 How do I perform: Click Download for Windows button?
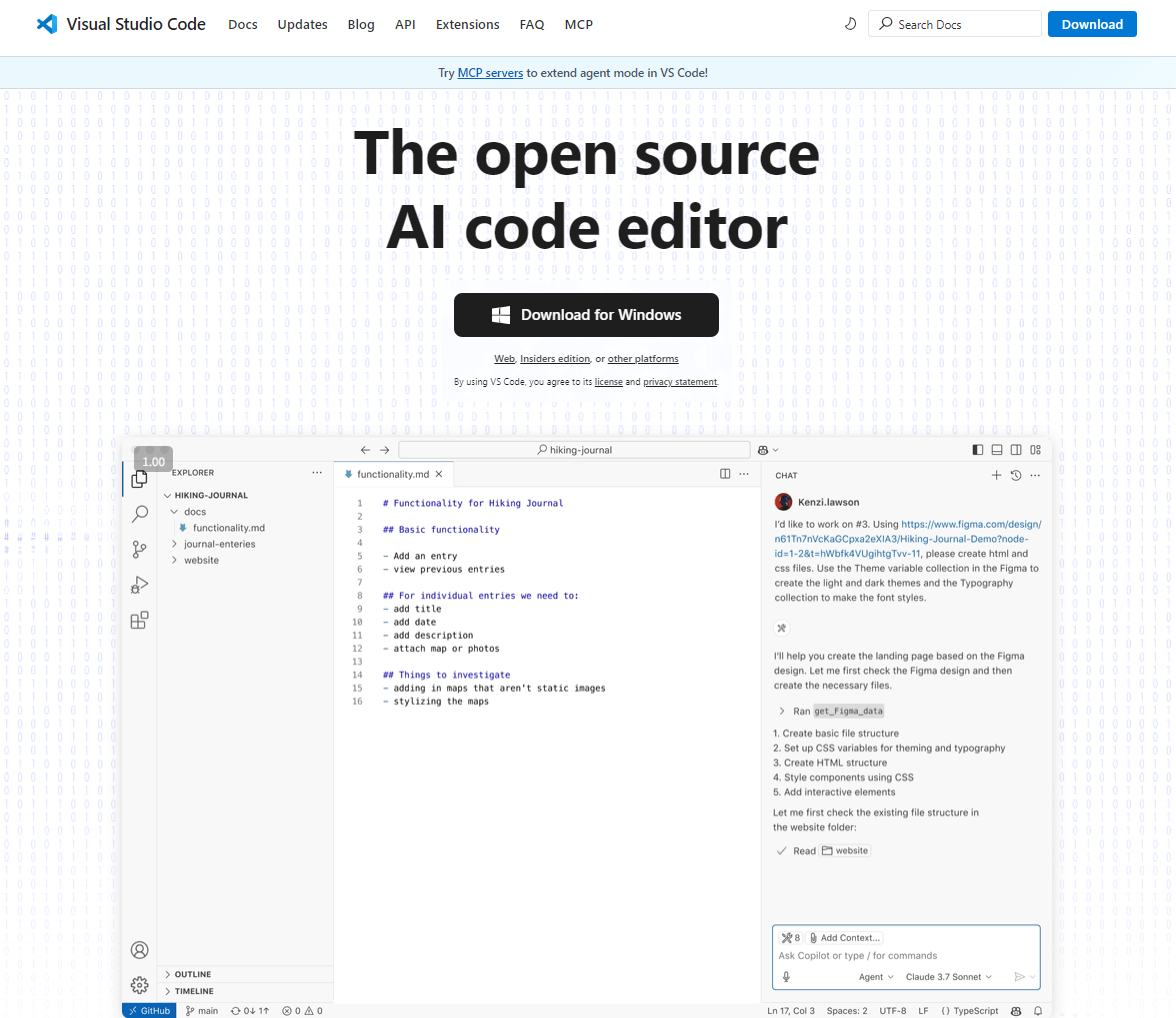click(586, 315)
